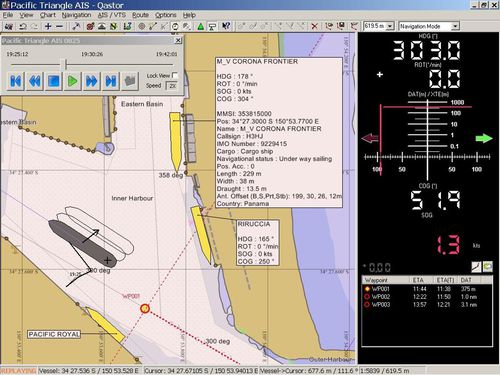The height and width of the screenshot is (375, 500).
Task: Open the Route menu
Action: click(140, 15)
